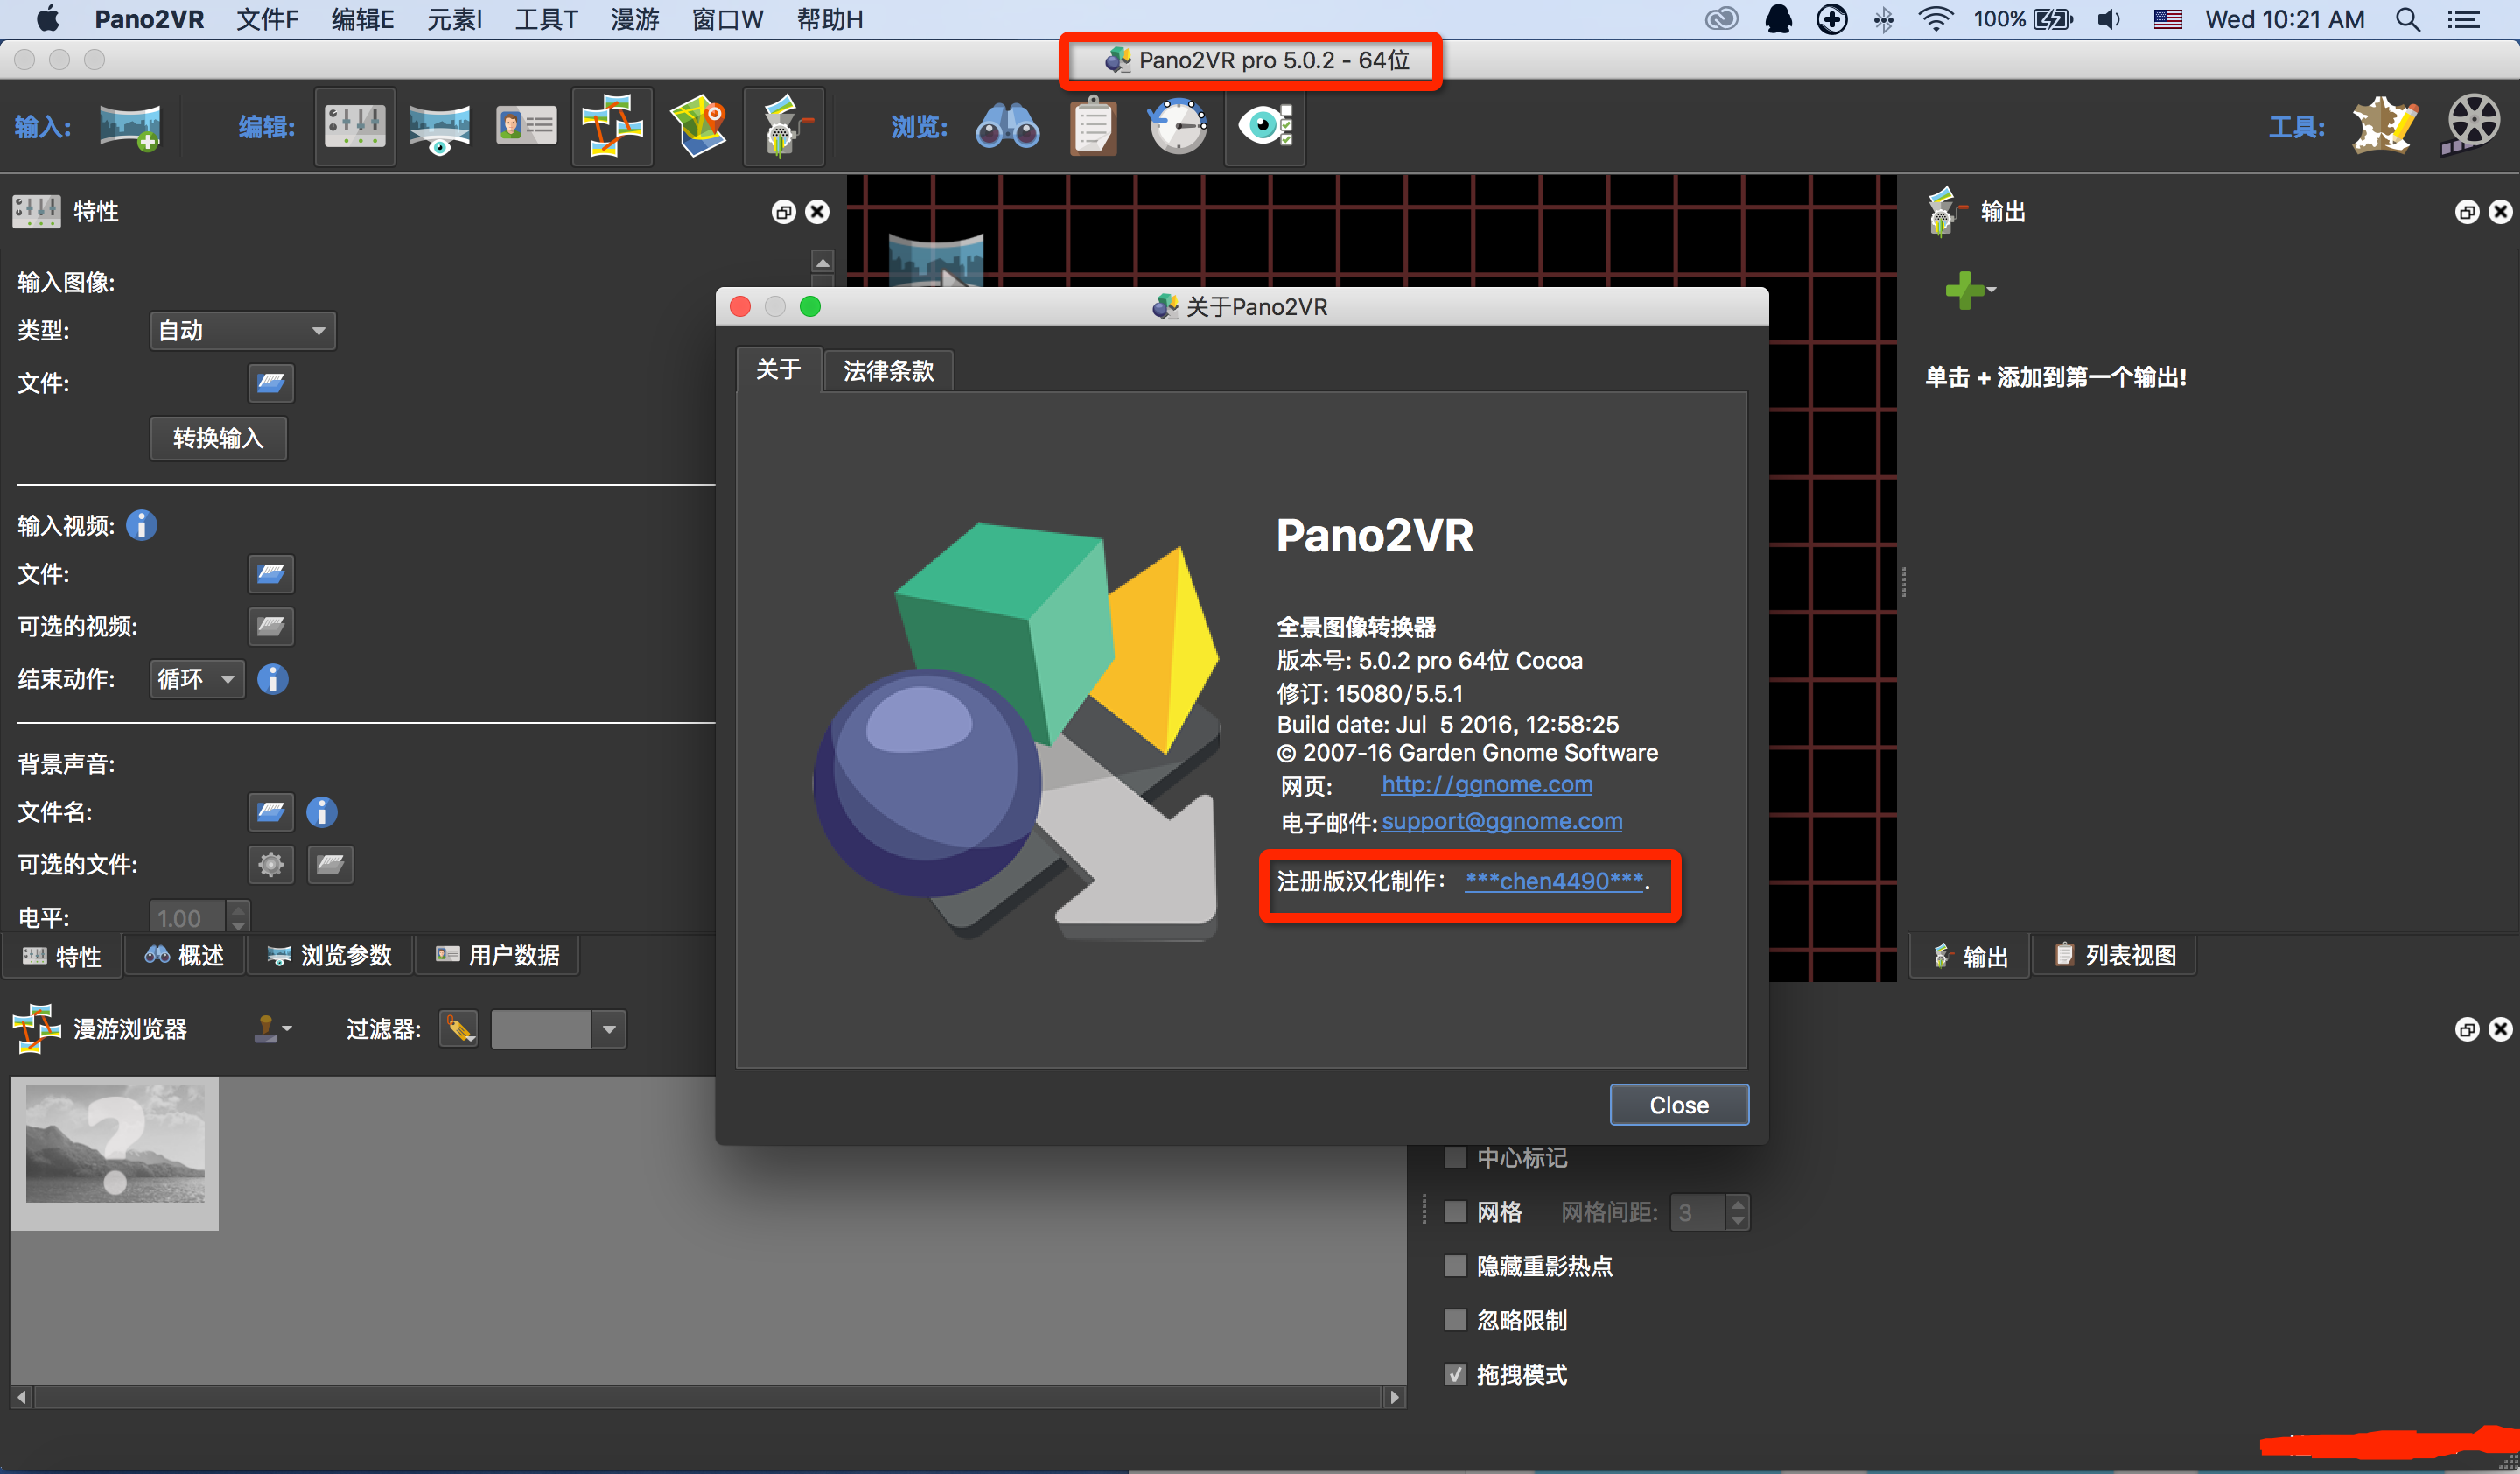
Task: Toggle the Output grinder toolbar icon
Action: (784, 127)
